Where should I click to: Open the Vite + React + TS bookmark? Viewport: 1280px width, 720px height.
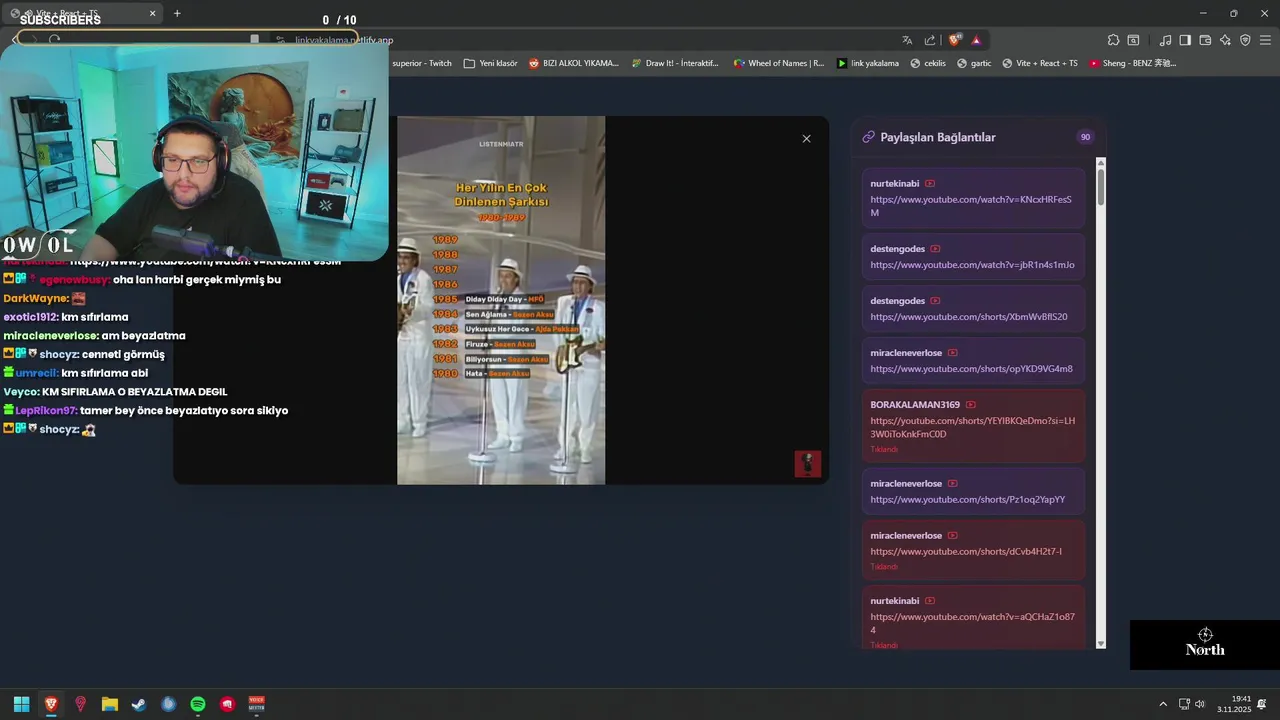coord(1040,63)
